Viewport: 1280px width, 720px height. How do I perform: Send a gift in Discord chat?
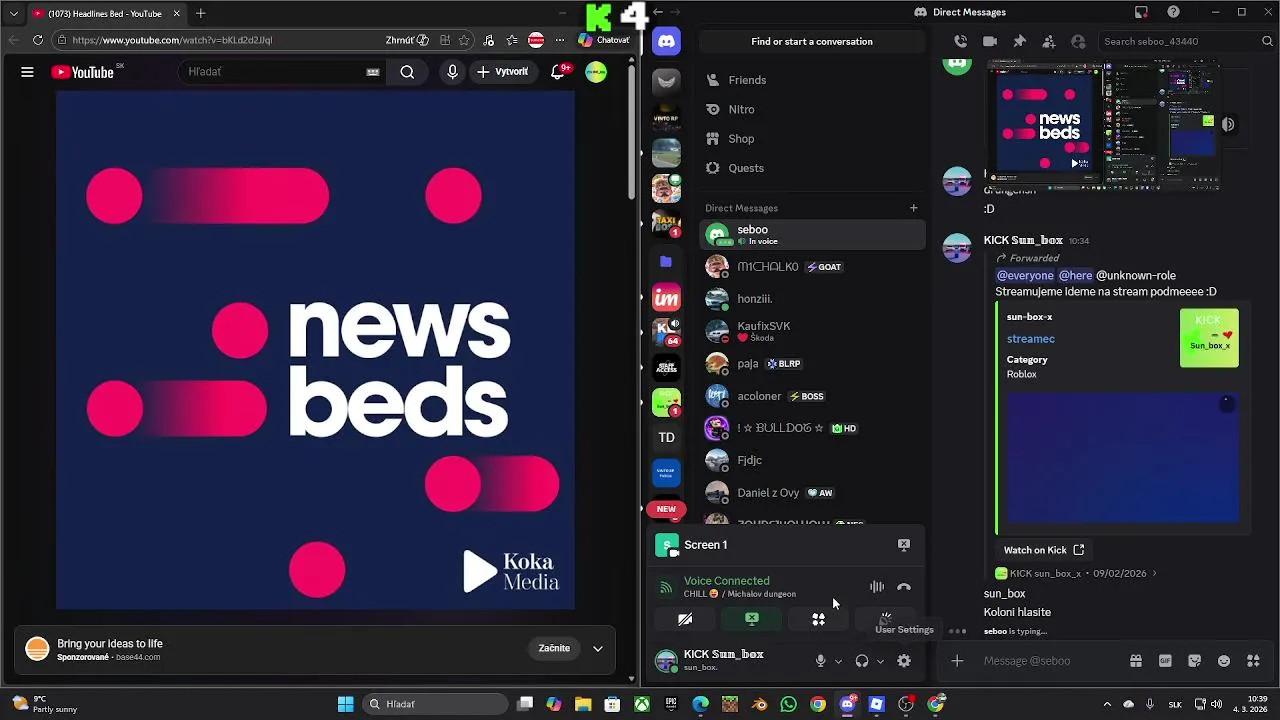tap(1136, 661)
